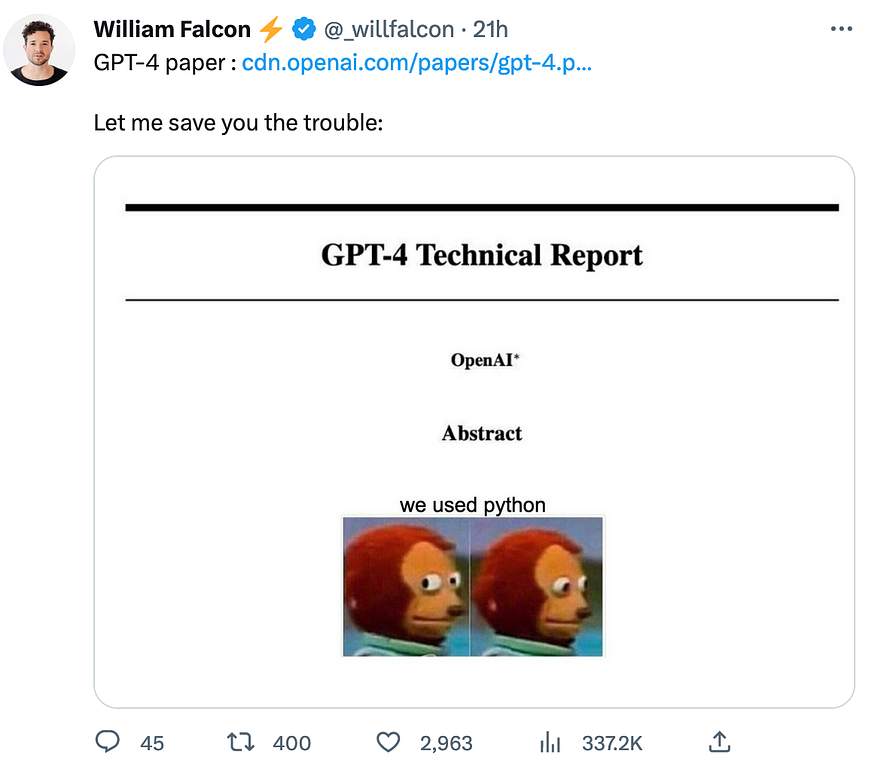The image size is (875, 770).
Task: Open the cdn.openai.com GPT-4 paper link
Action: tap(417, 62)
